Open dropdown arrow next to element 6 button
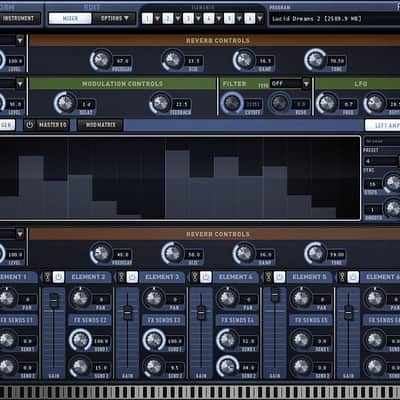Image resolution: width=400 pixels, height=400 pixels. click(x=260, y=18)
